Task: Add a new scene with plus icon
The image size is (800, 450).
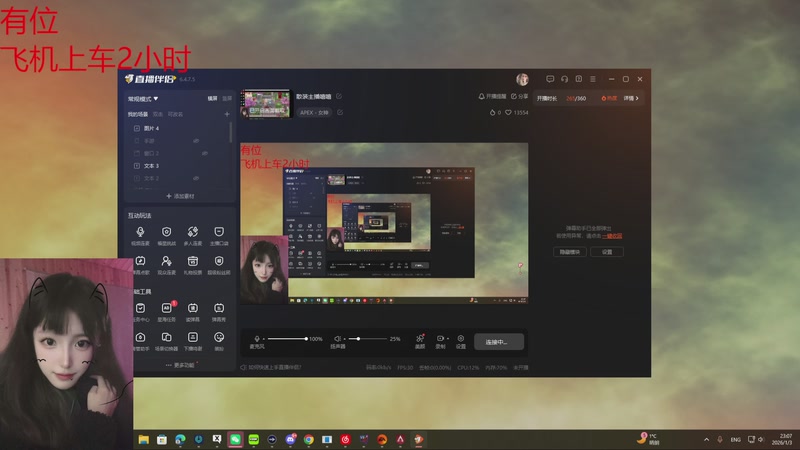Action: (227, 114)
